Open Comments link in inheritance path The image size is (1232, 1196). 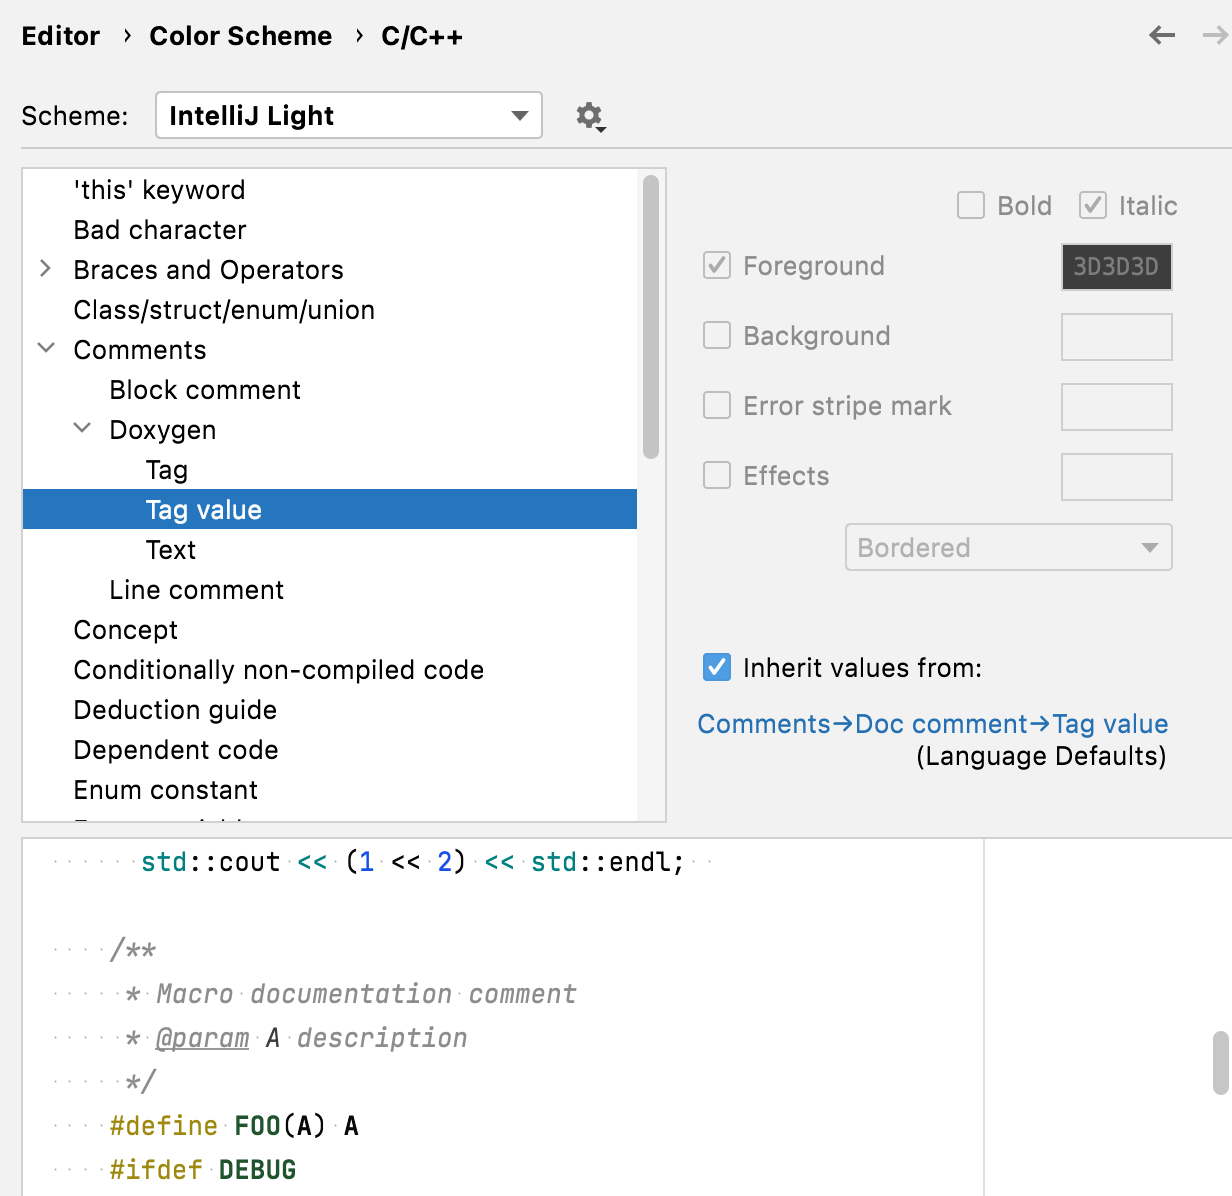click(x=764, y=723)
